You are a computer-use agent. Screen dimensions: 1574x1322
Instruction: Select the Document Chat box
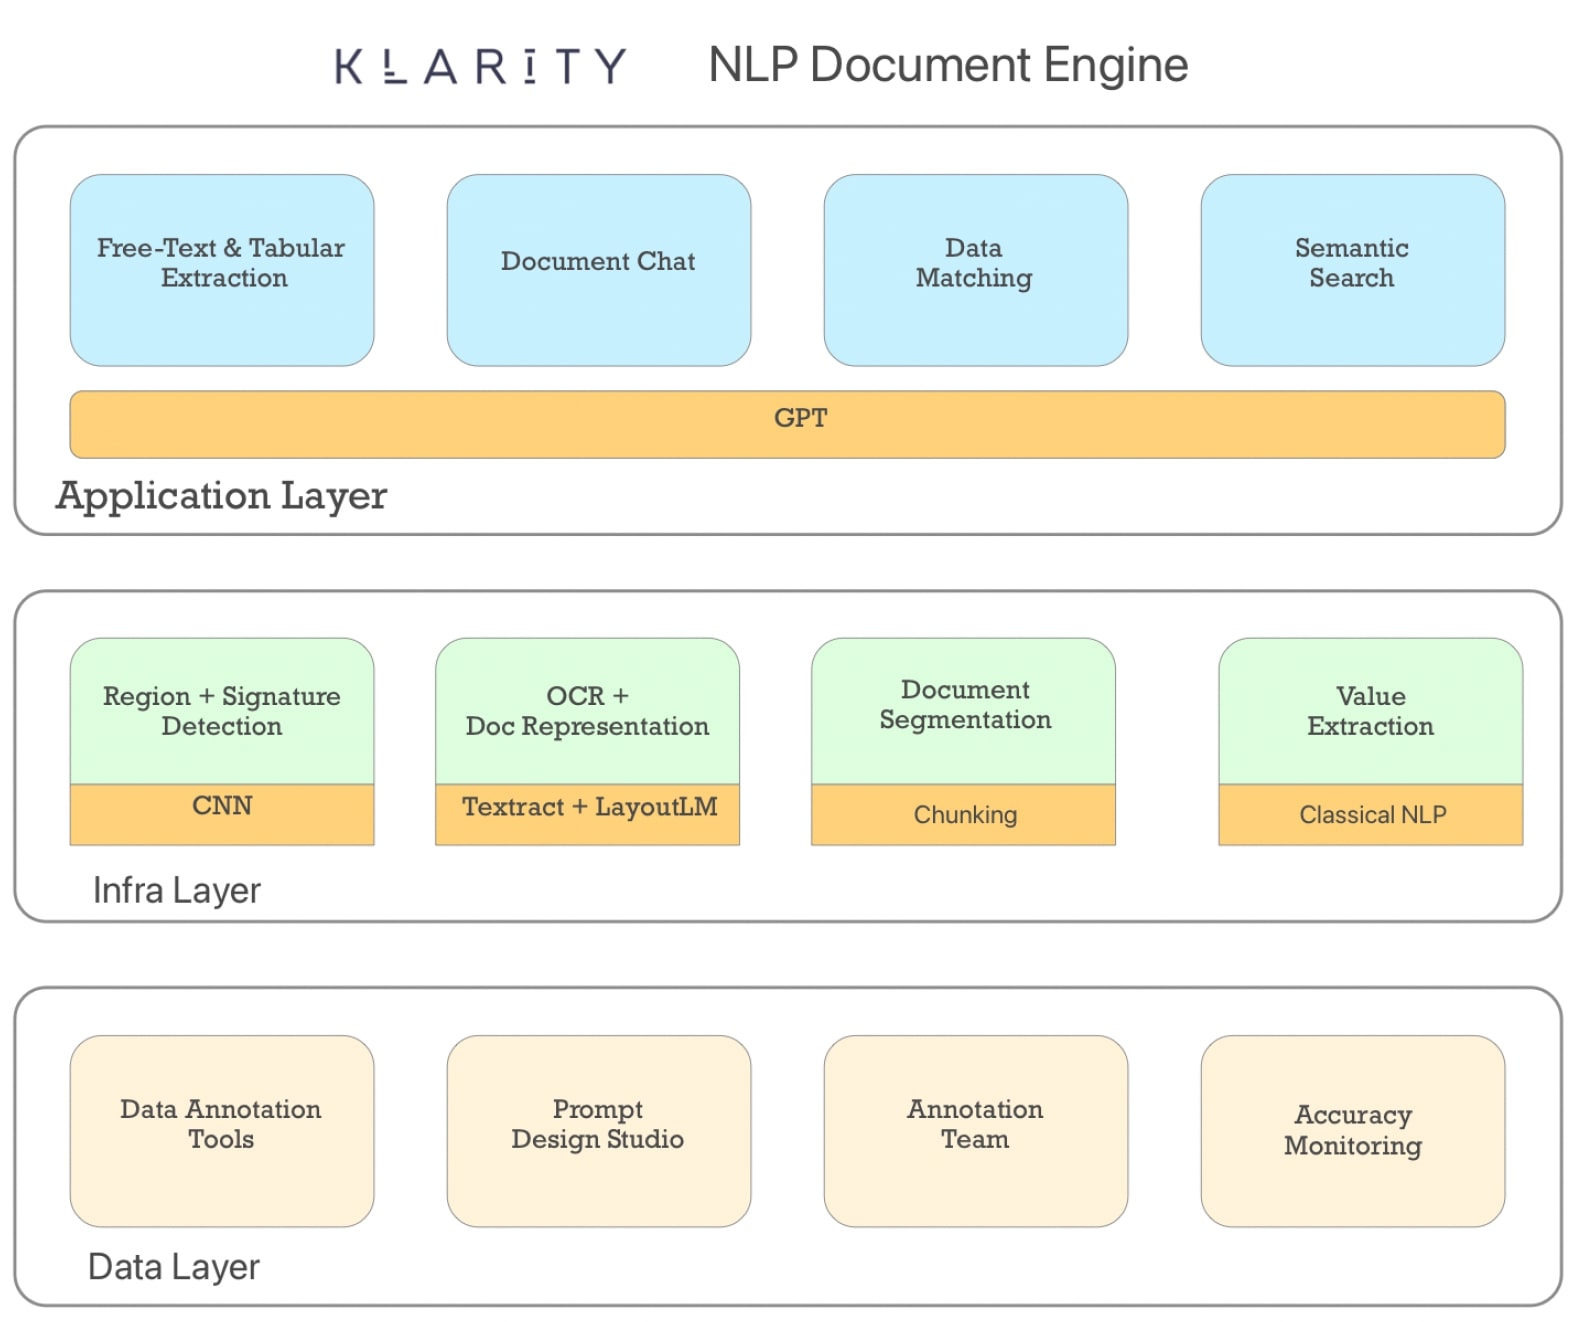(599, 270)
